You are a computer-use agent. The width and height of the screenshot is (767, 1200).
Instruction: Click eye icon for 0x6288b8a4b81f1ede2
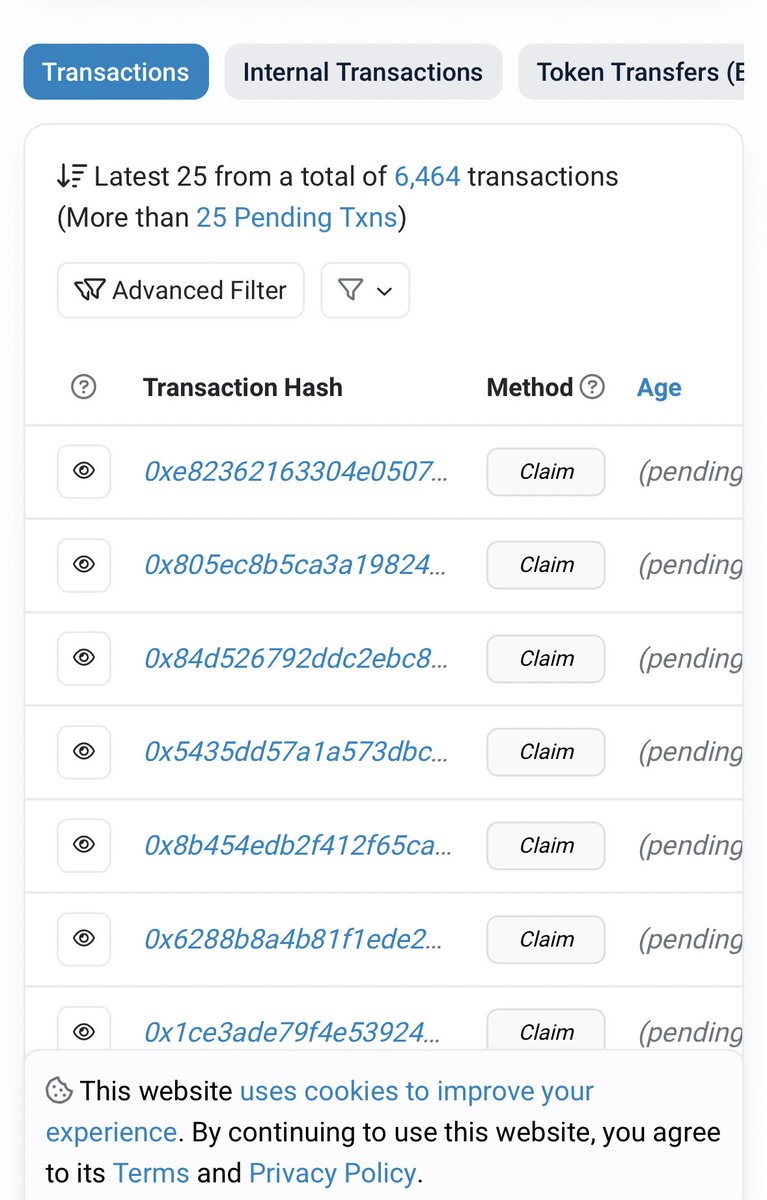(84, 940)
